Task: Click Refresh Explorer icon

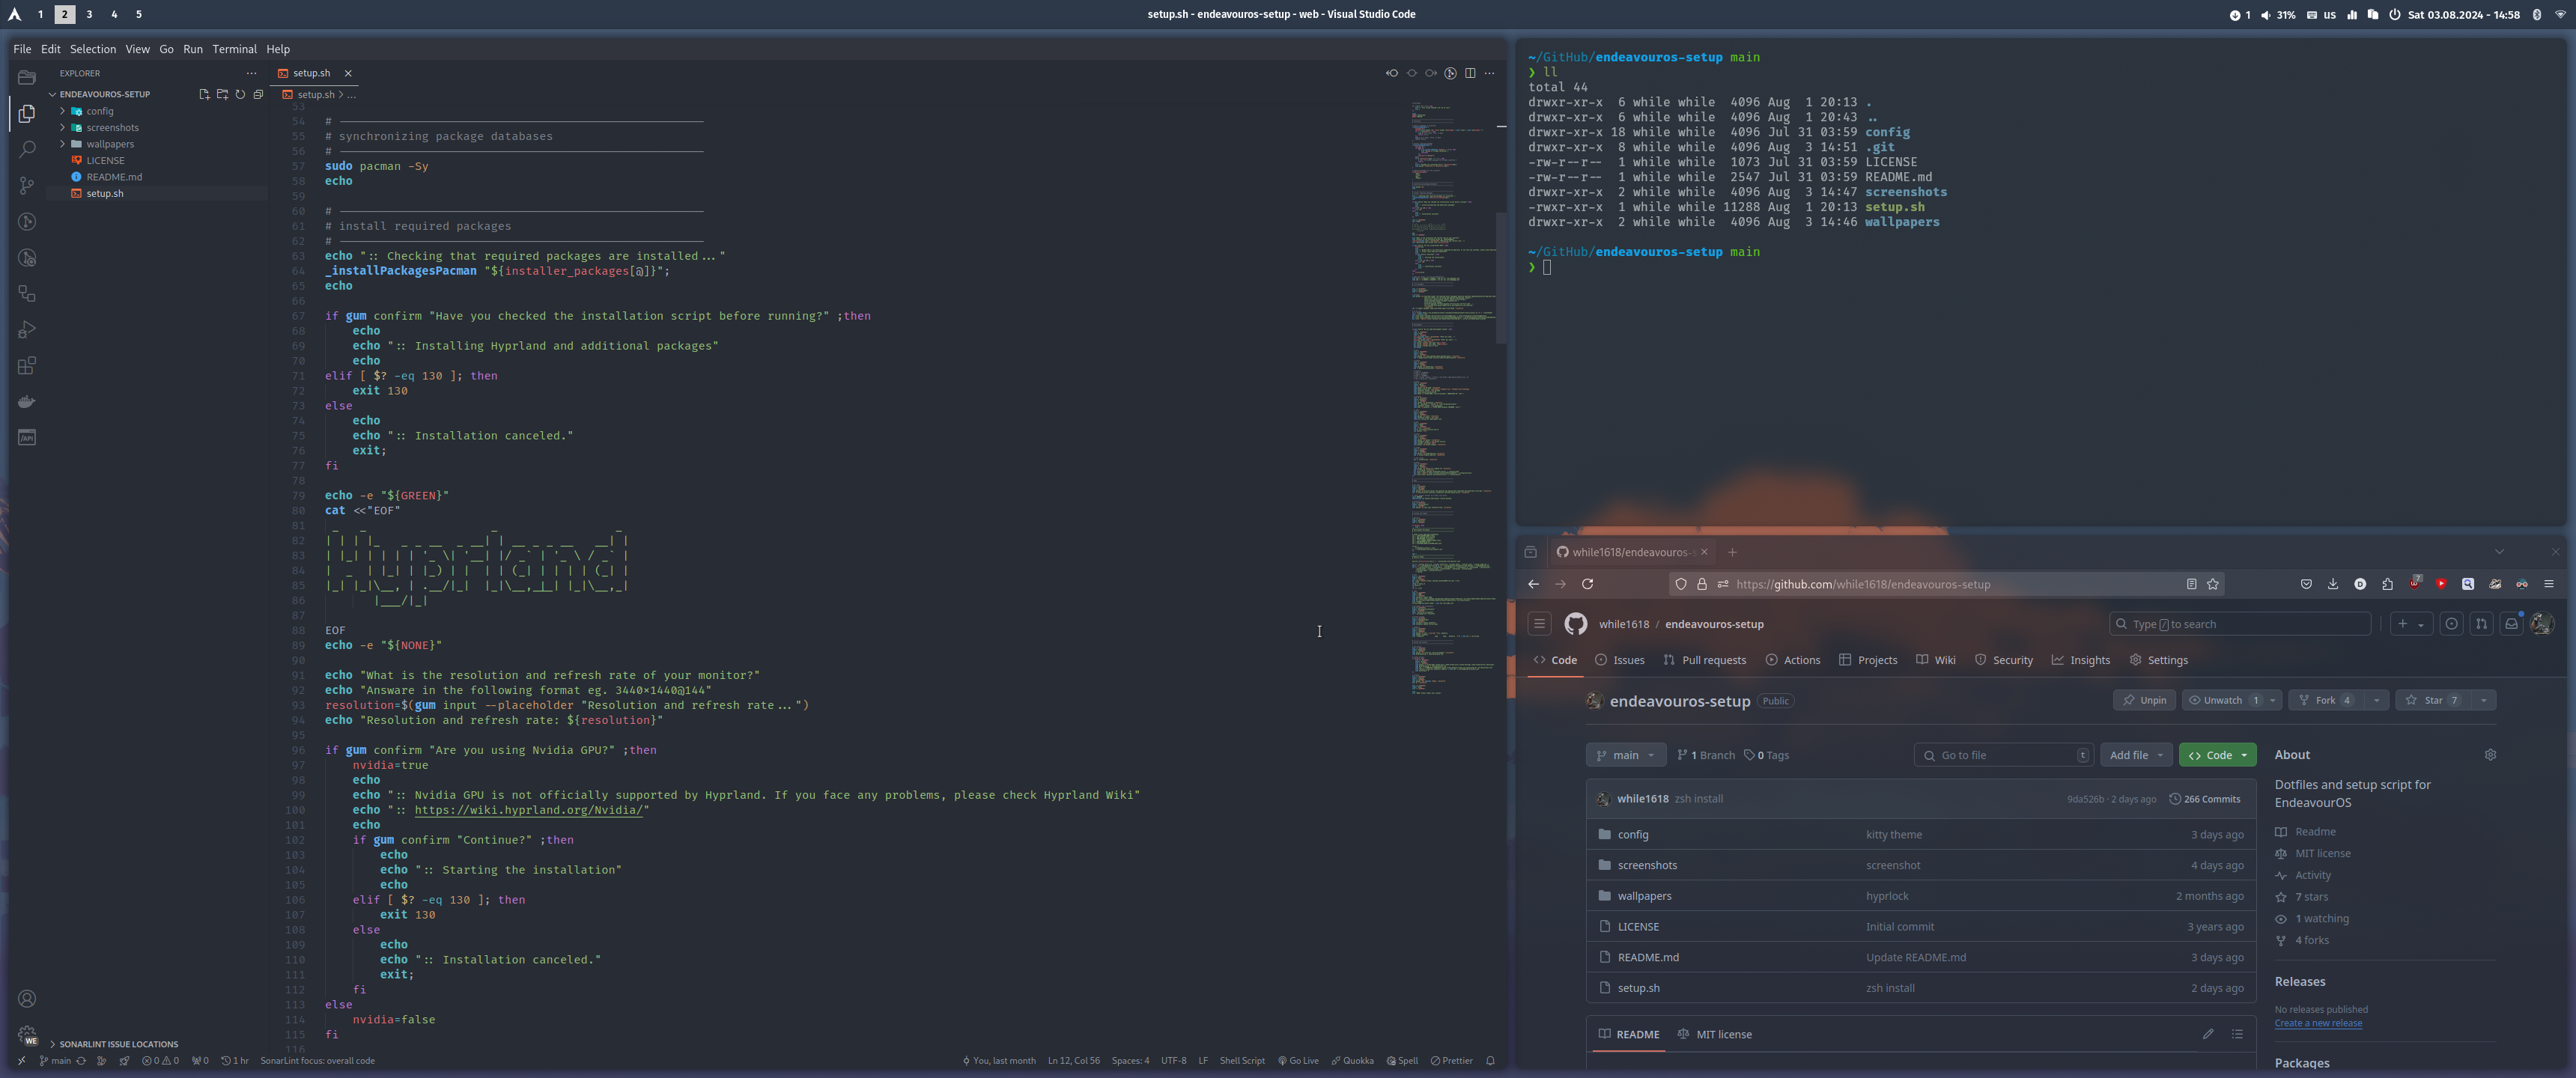Action: 240,94
